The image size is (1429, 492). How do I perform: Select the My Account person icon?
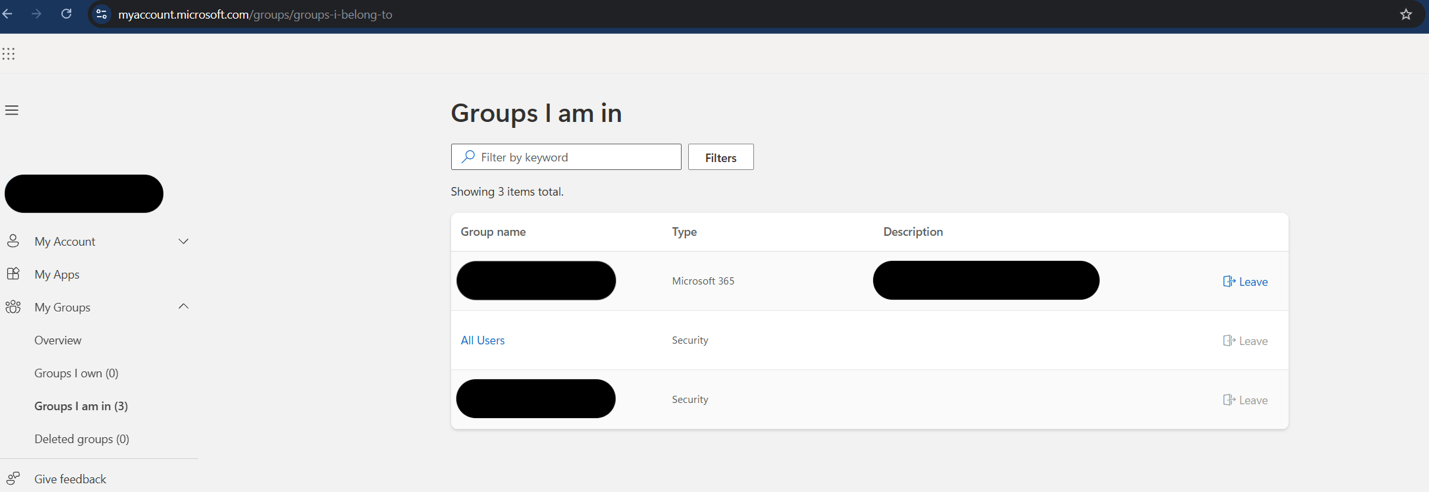click(x=13, y=241)
